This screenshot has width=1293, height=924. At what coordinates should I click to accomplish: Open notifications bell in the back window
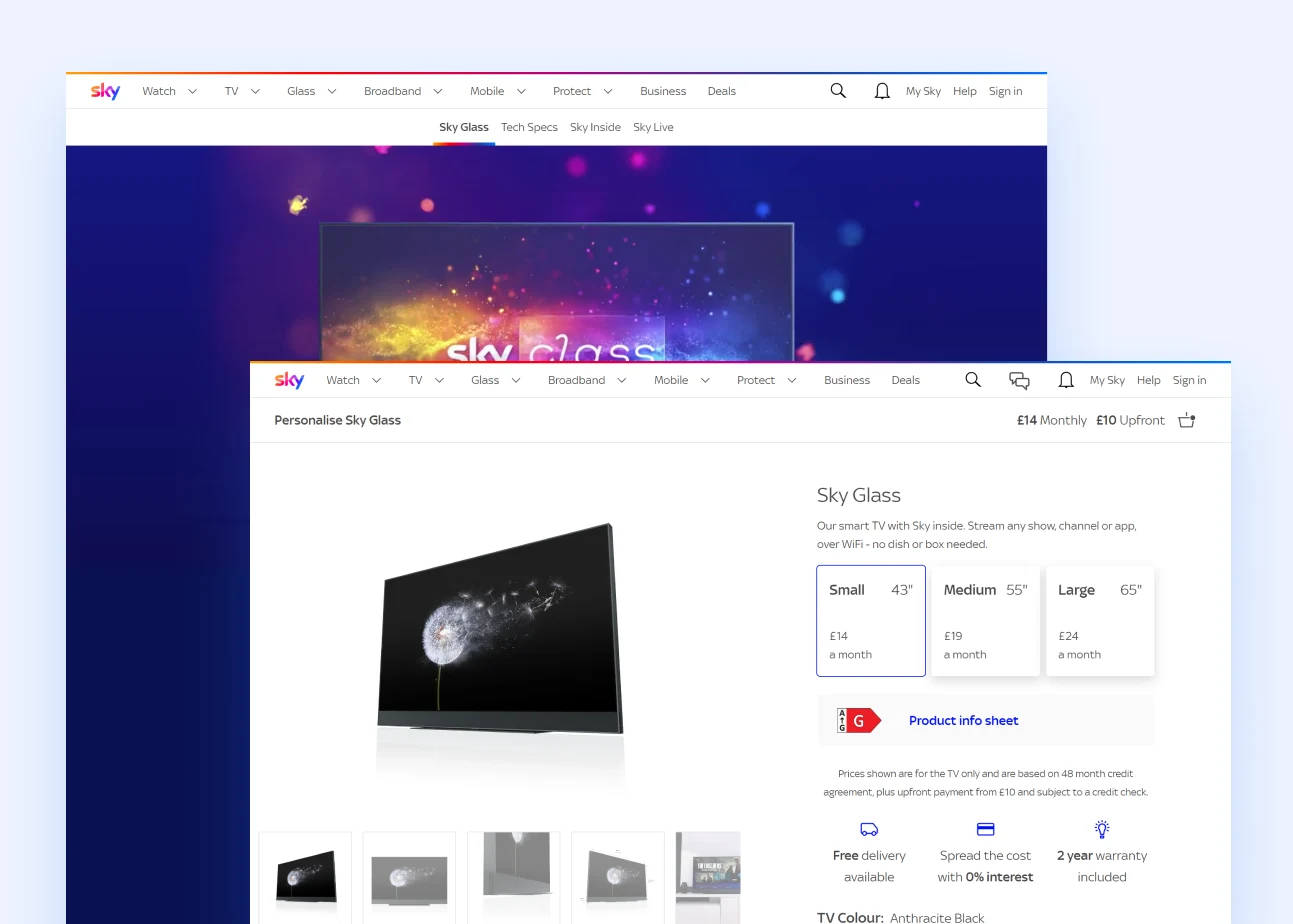click(882, 91)
